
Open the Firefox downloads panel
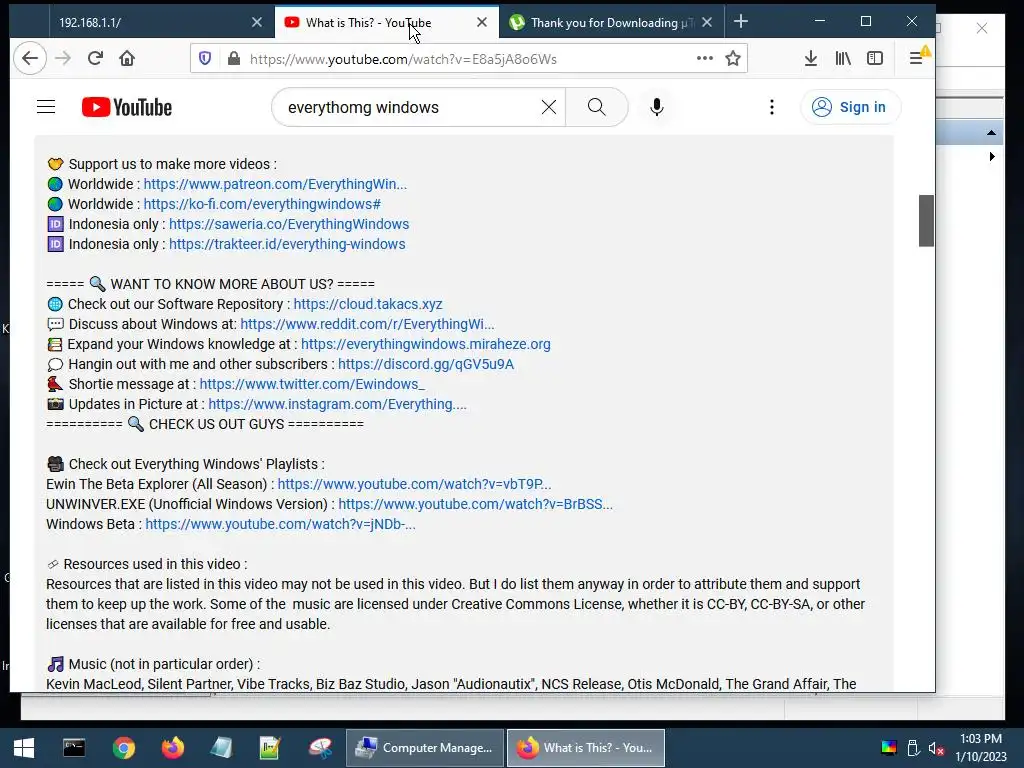[x=810, y=59]
